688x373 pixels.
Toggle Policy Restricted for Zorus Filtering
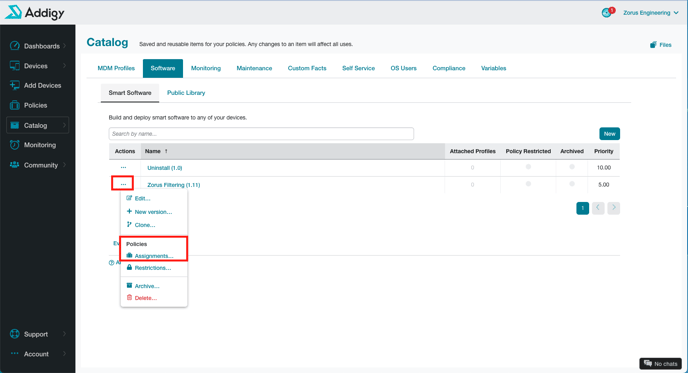coord(528,184)
